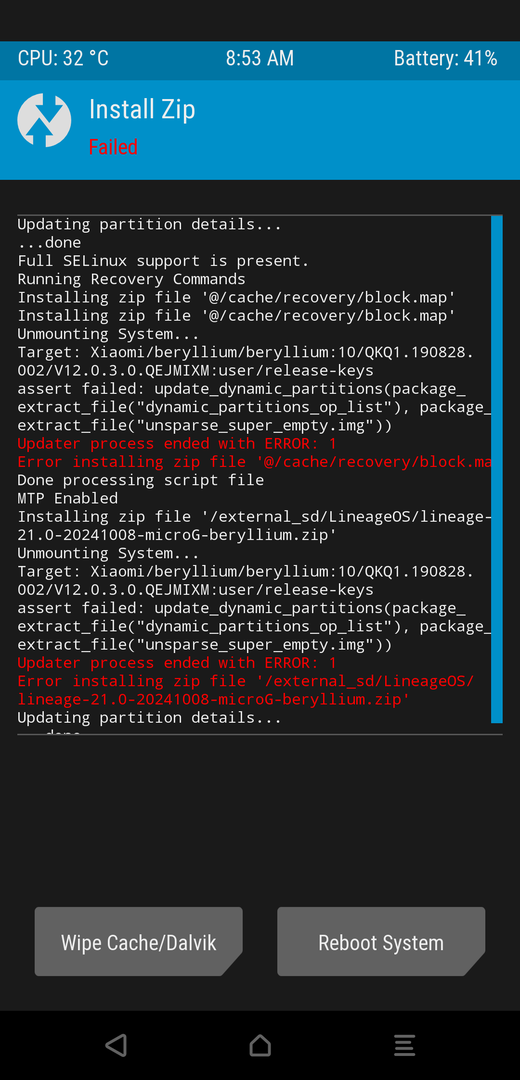Screen dimensions: 520x1080
Task: Click the blue log scrollbar
Action: pos(497,469)
